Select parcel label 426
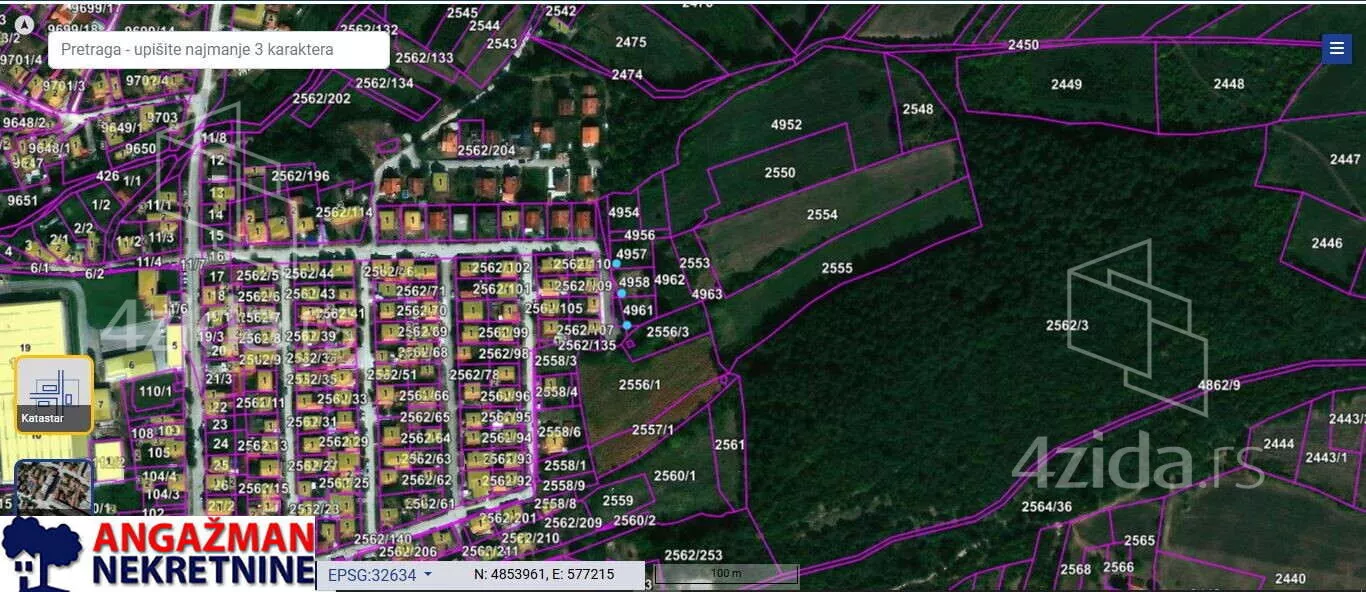Image resolution: width=1366 pixels, height=592 pixels. tap(107, 177)
